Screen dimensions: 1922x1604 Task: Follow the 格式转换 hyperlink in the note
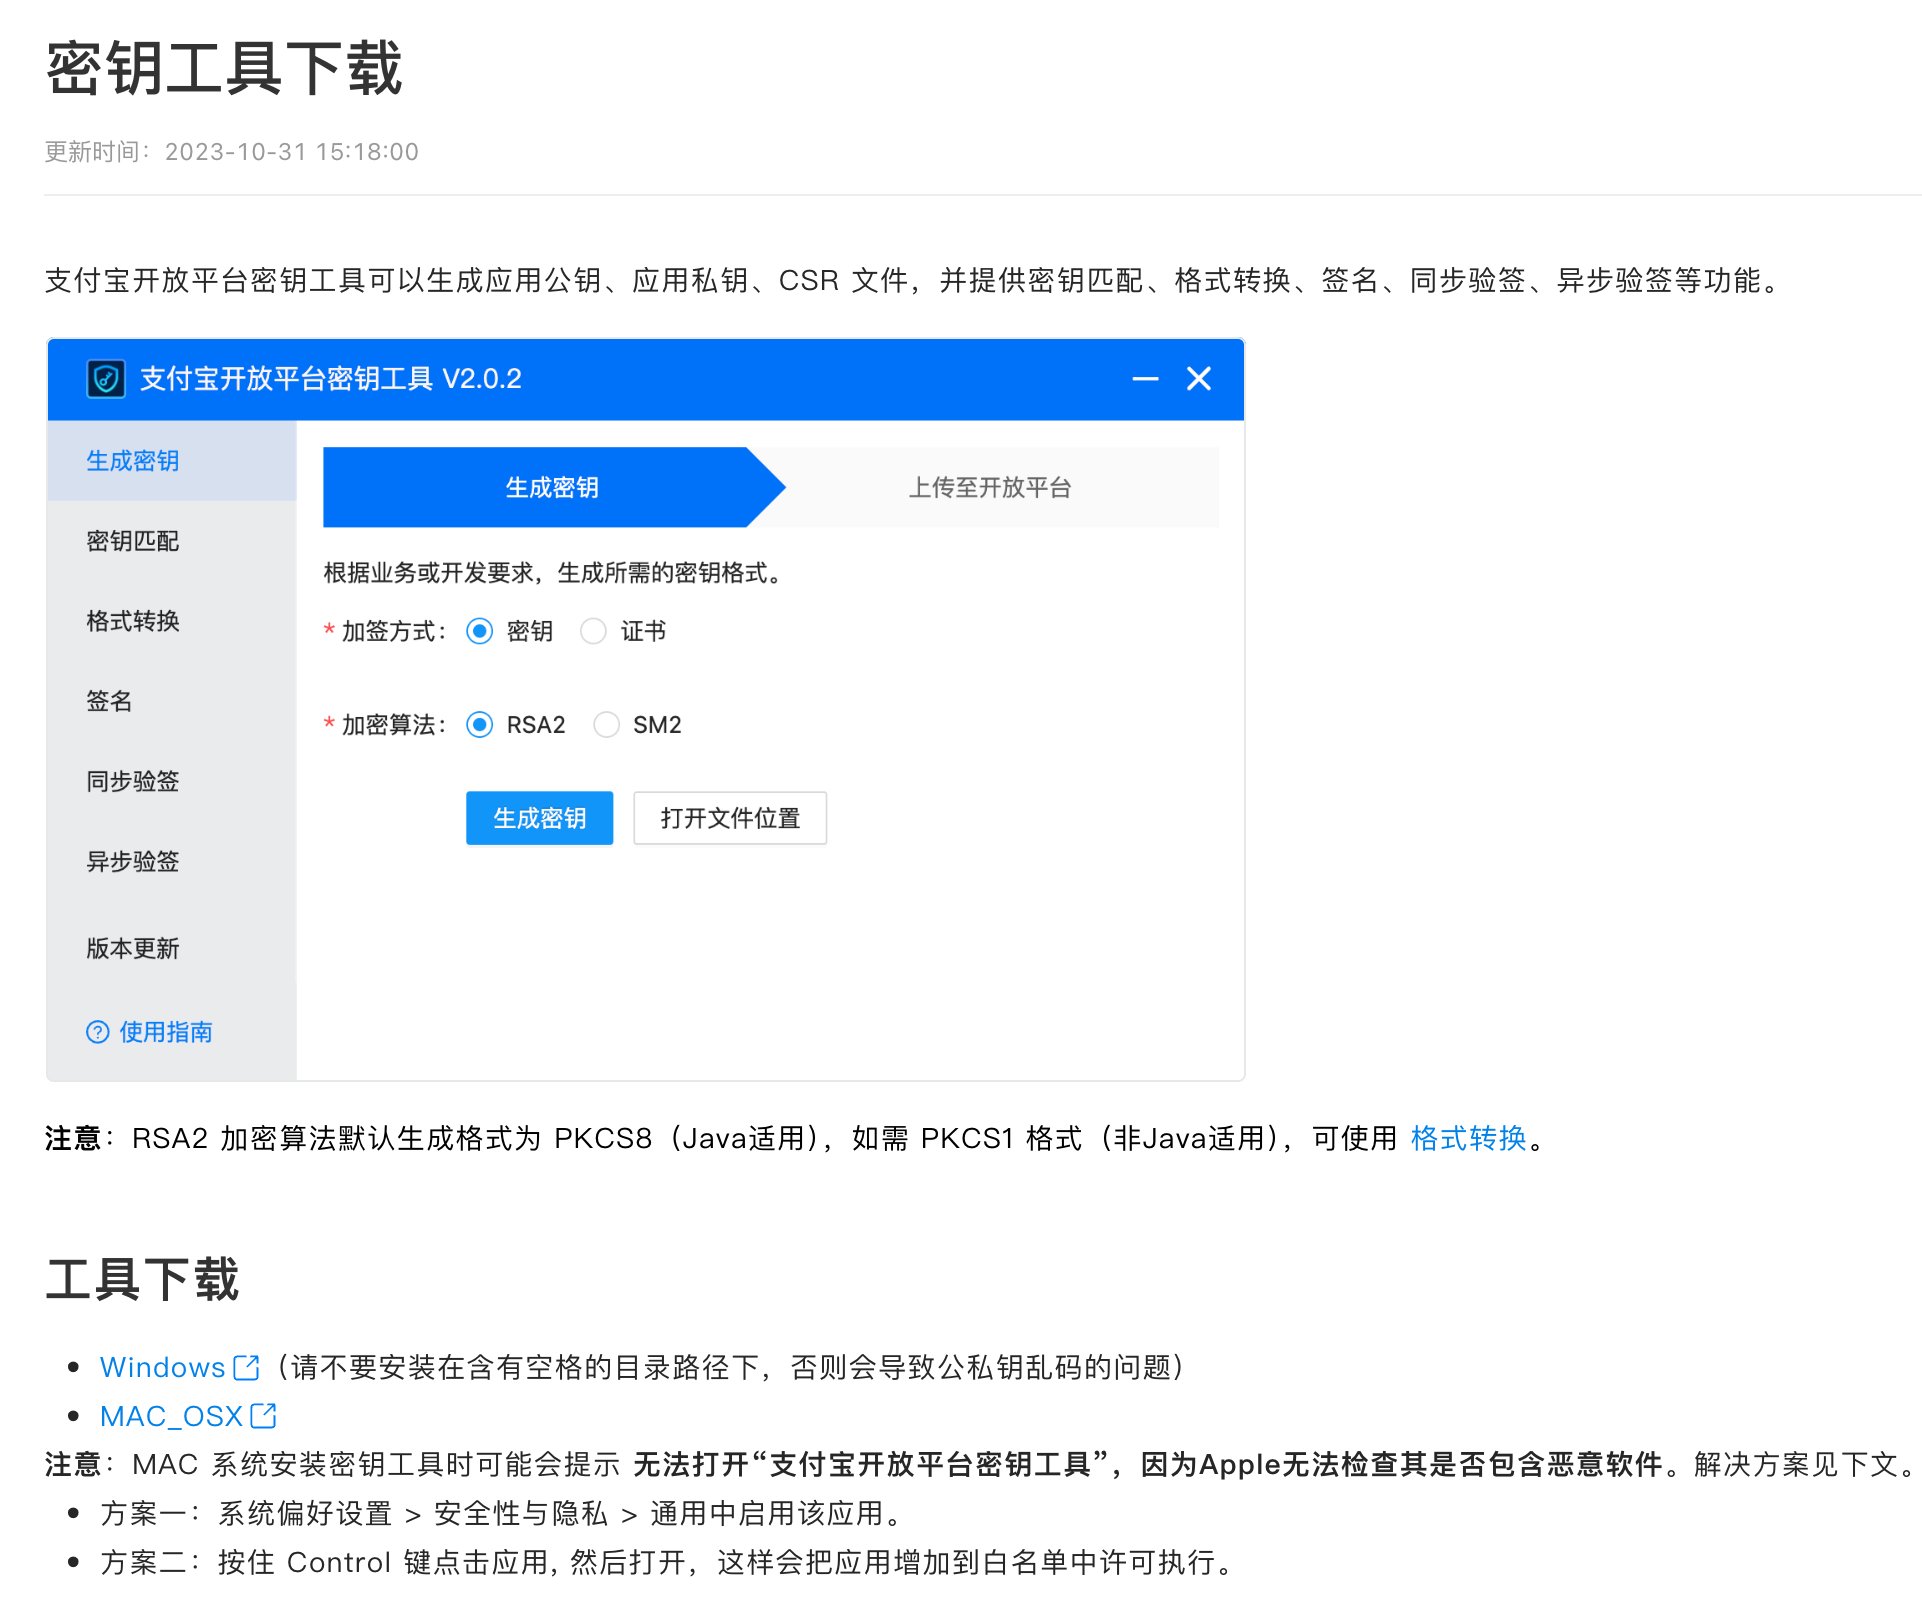point(1468,1138)
